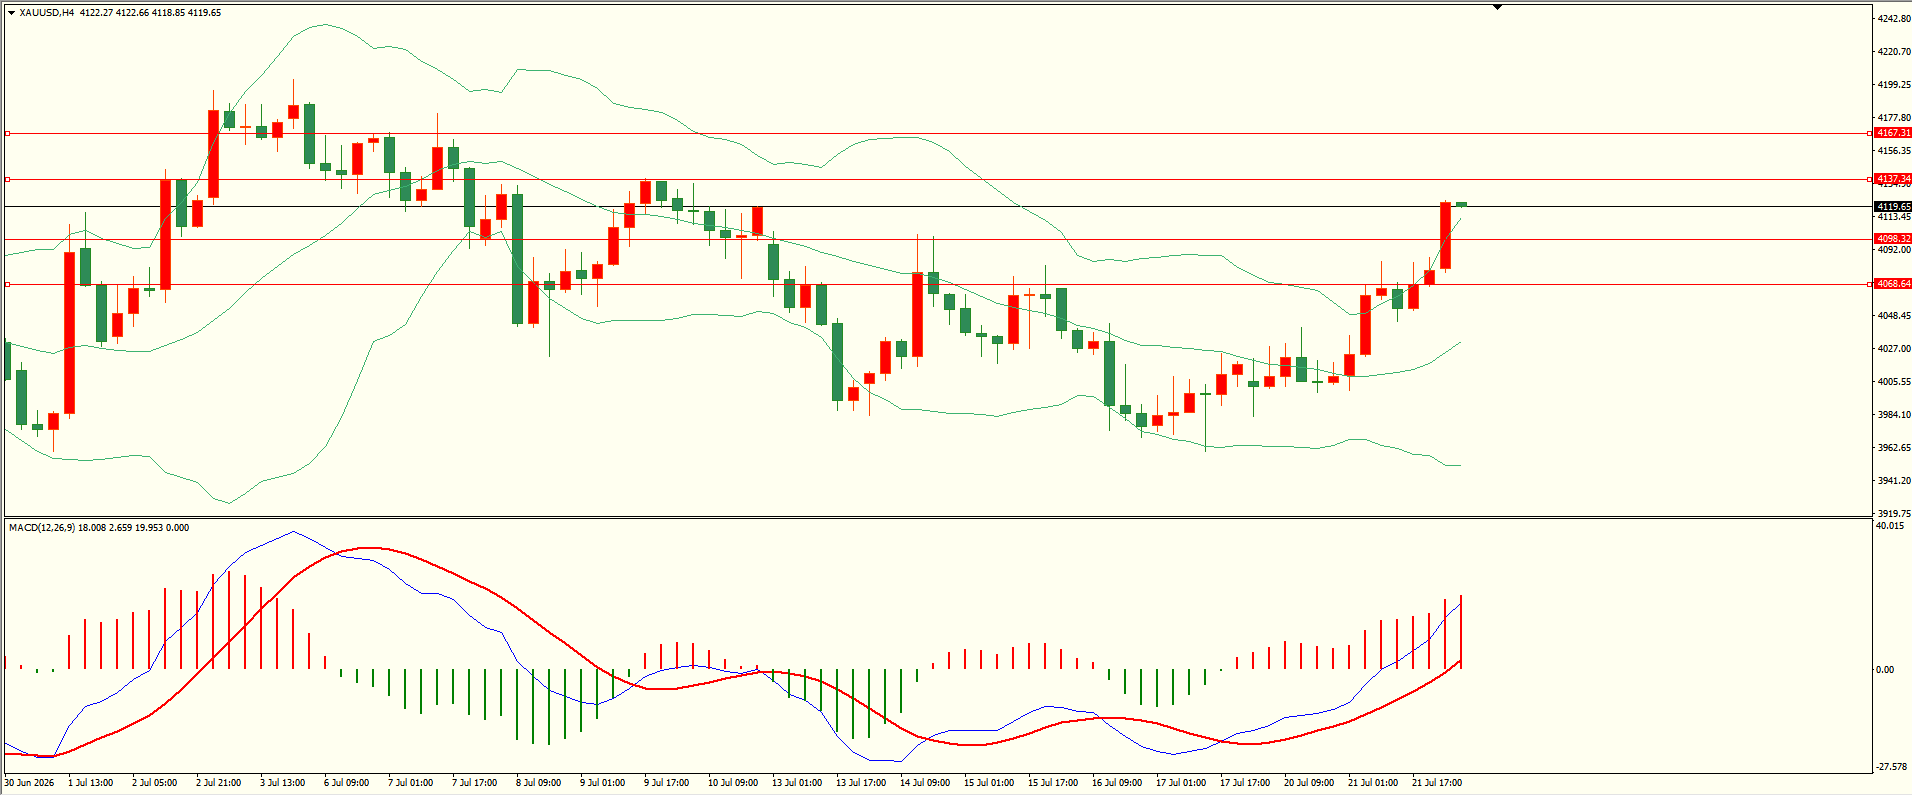The height and width of the screenshot is (796, 1912).
Task: Click the 0.00 level on MACD scale
Action: tap(1885, 670)
